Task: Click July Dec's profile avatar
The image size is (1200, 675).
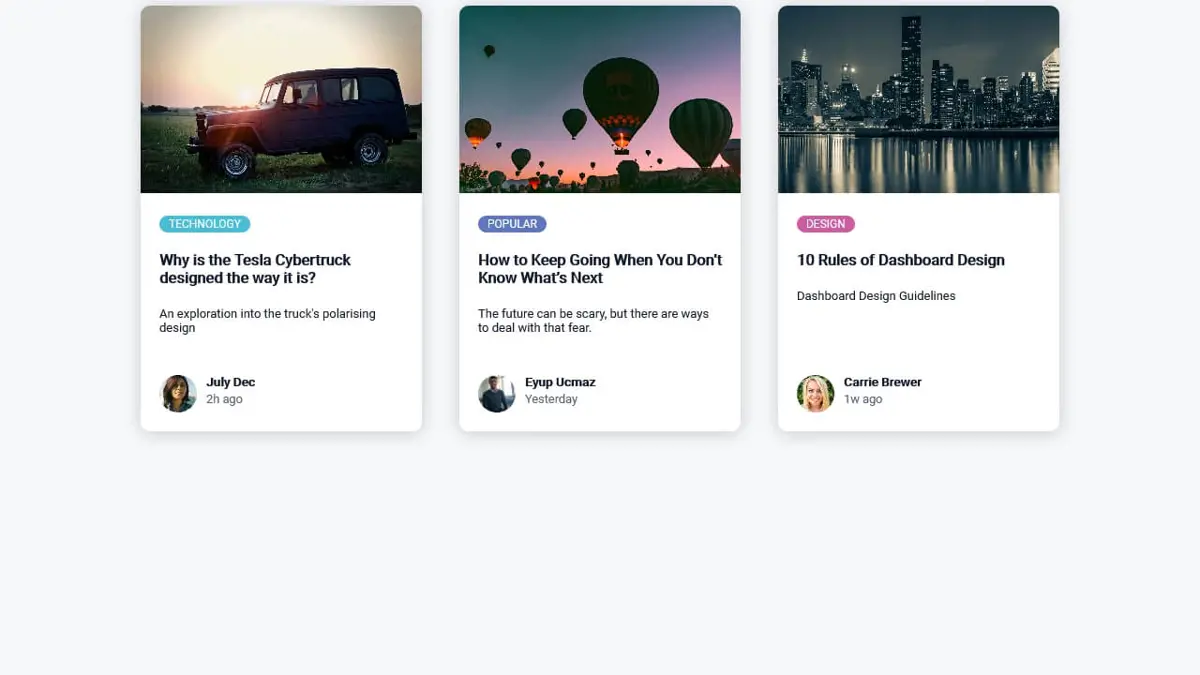Action: coord(178,392)
